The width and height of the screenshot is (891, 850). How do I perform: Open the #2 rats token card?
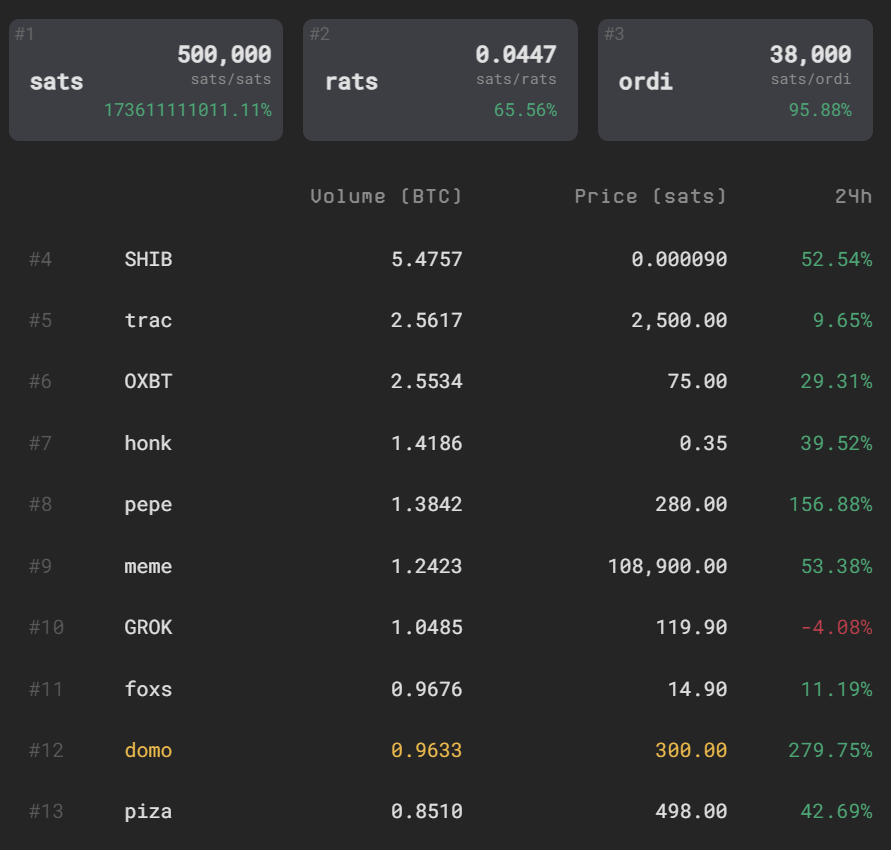440,80
